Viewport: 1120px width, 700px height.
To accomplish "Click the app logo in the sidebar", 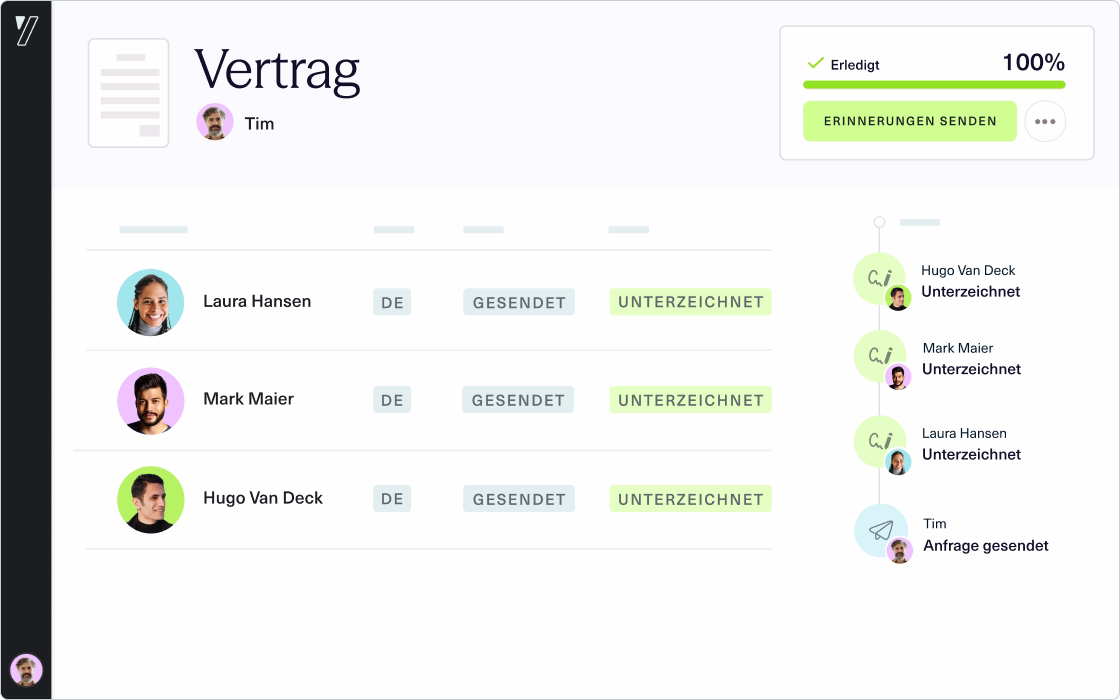I will pos(26,31).
